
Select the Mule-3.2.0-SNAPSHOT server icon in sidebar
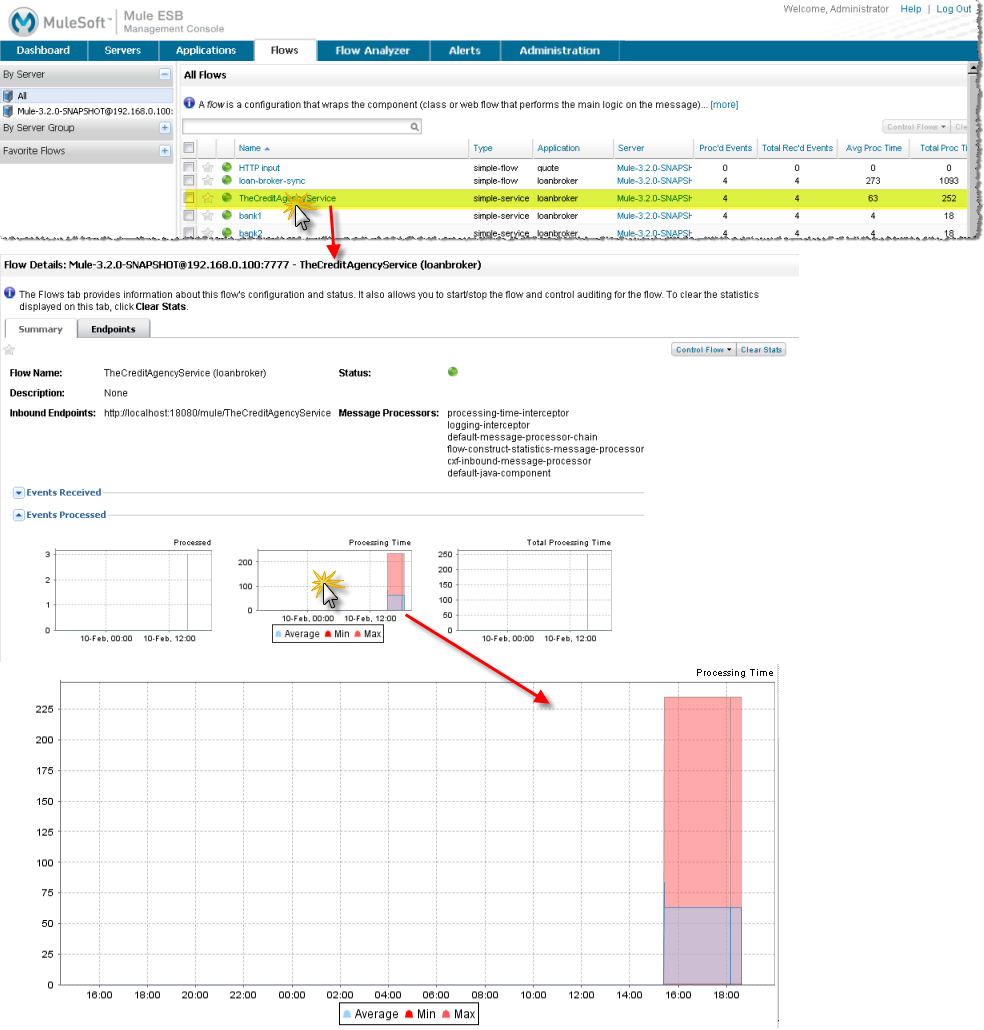pyautogui.click(x=8, y=111)
